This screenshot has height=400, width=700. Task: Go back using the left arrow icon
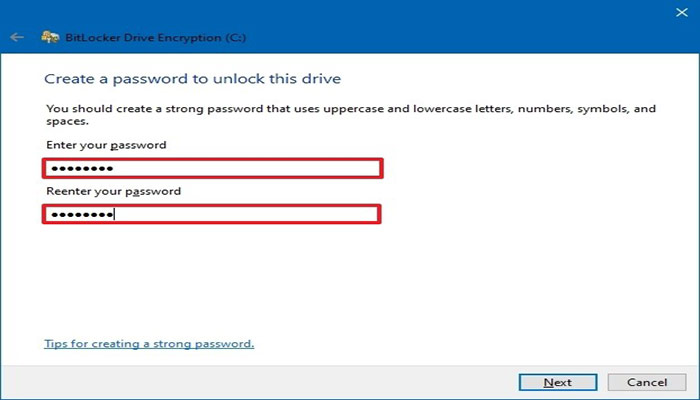[x=17, y=37]
